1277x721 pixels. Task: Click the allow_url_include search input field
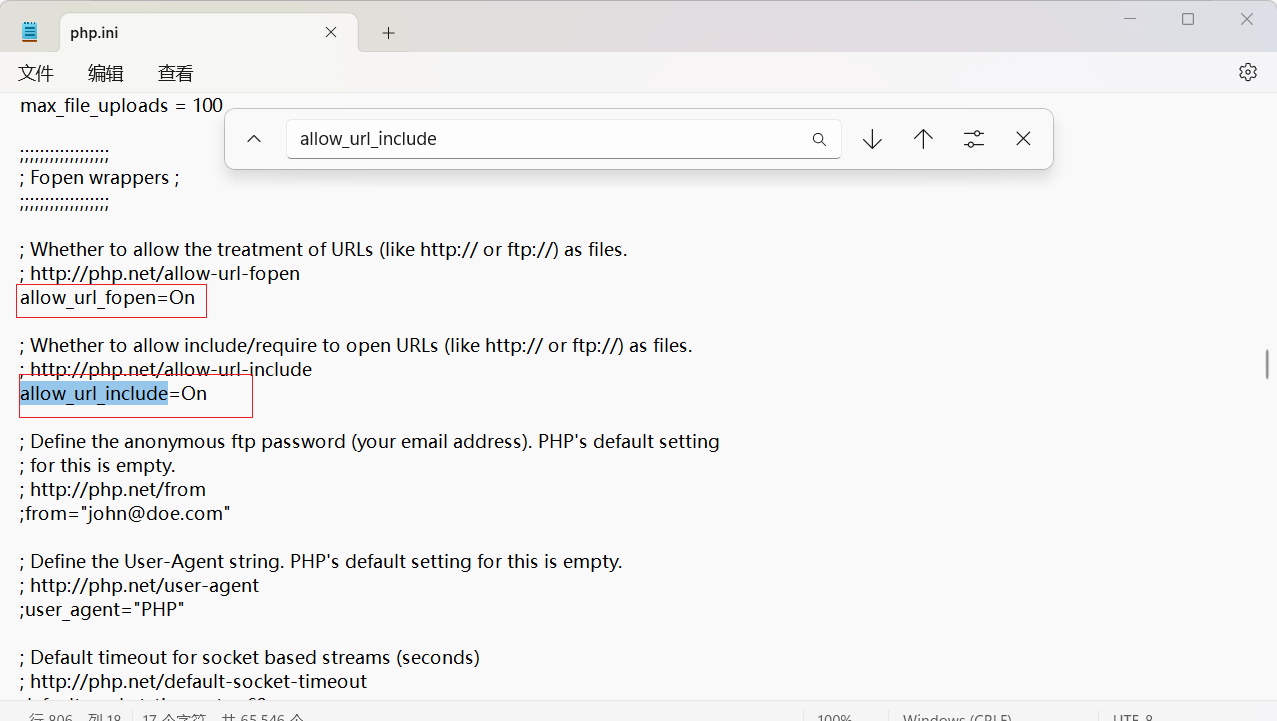click(550, 139)
